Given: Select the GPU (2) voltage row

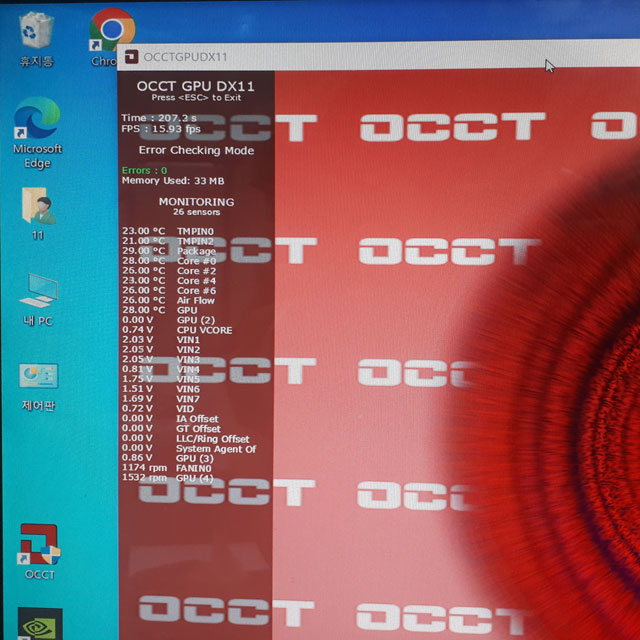Looking at the screenshot, I should point(168,320).
